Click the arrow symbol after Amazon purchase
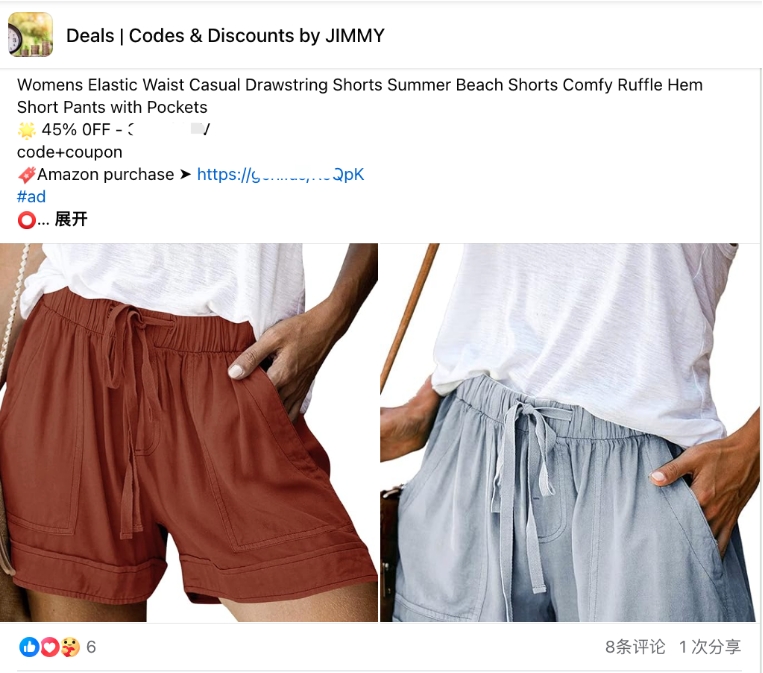763x673 pixels. (185, 174)
